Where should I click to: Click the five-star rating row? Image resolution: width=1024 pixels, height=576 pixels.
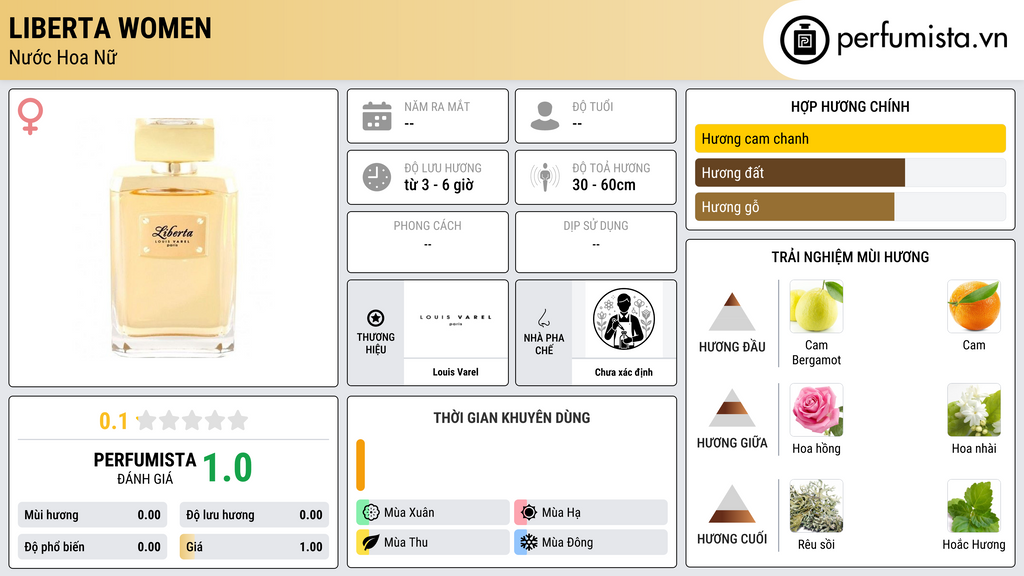[x=193, y=420]
